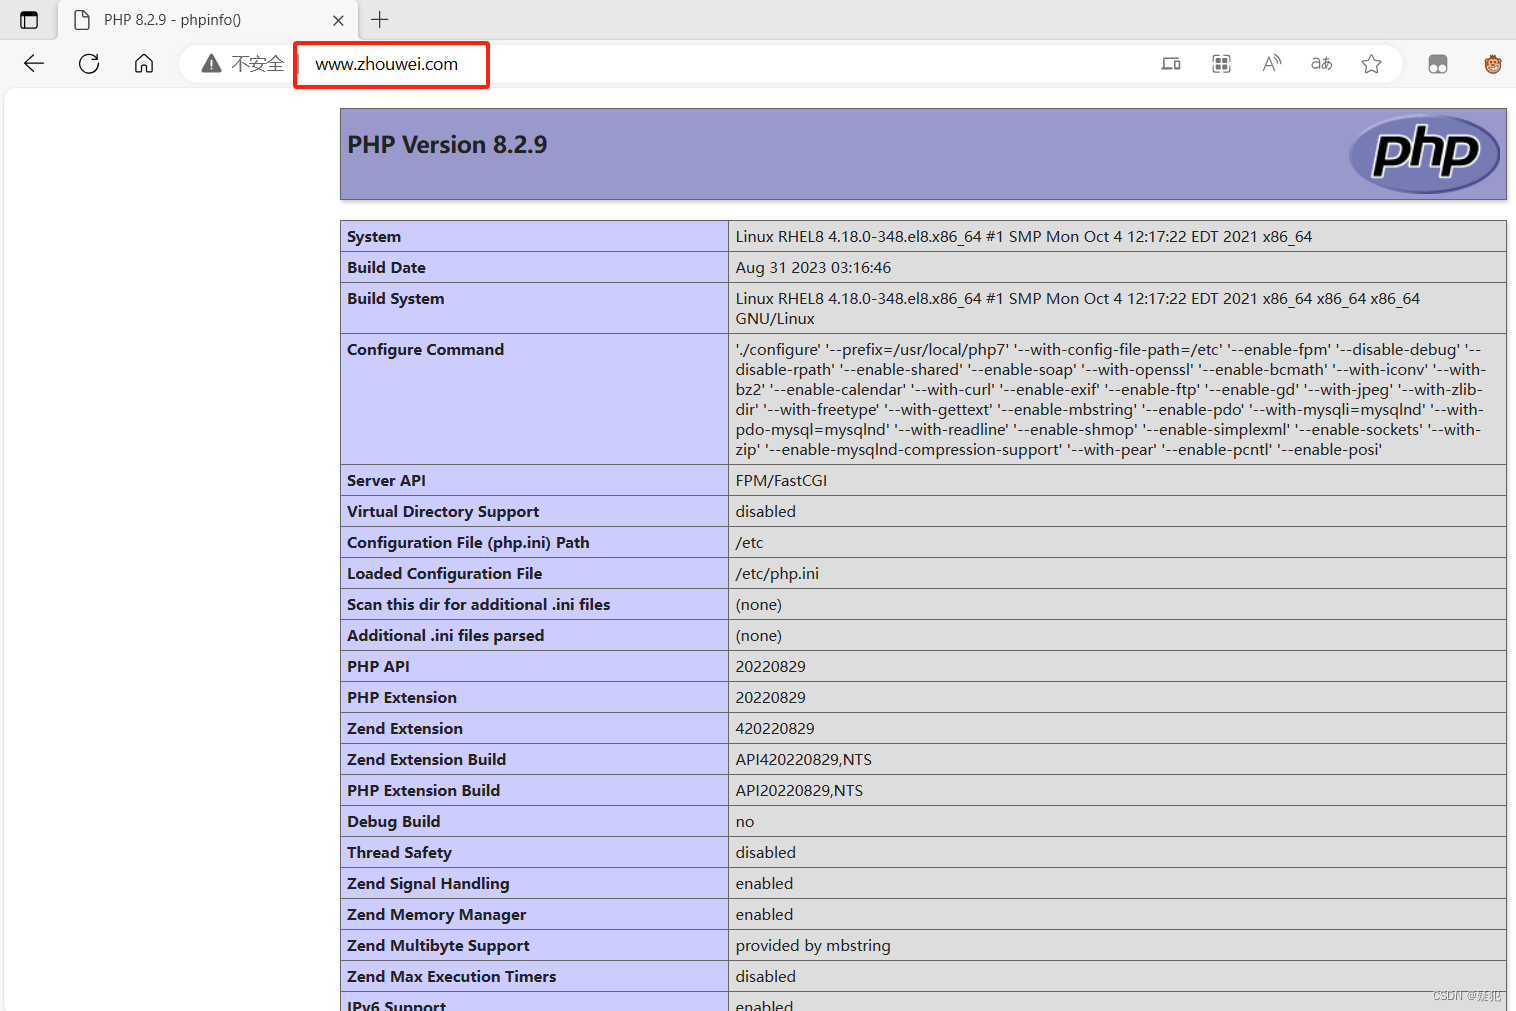Screen dimensions: 1516x1011
Task: Close the PHP 8.2.9 phpinfo tab
Action: click(x=338, y=20)
